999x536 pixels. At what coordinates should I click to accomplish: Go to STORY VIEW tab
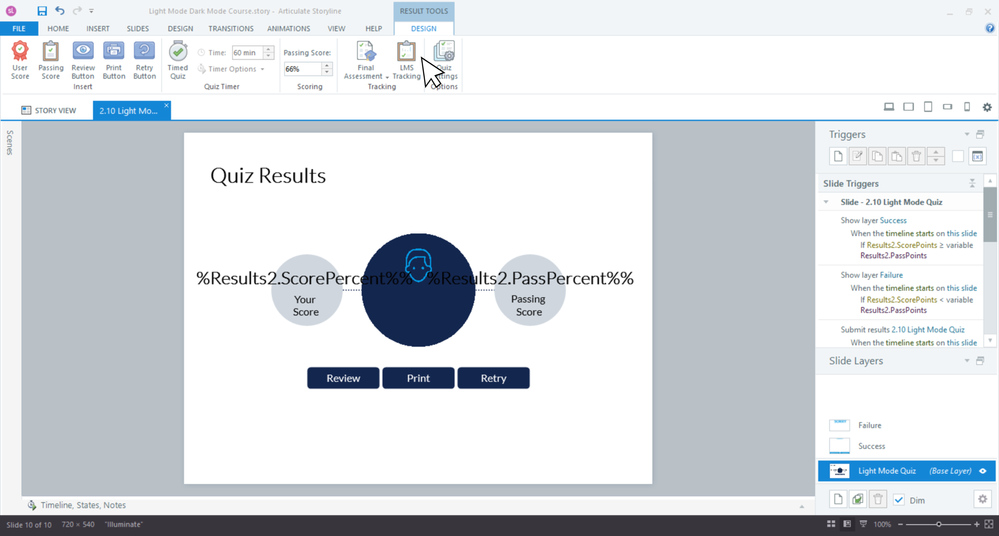click(x=49, y=110)
